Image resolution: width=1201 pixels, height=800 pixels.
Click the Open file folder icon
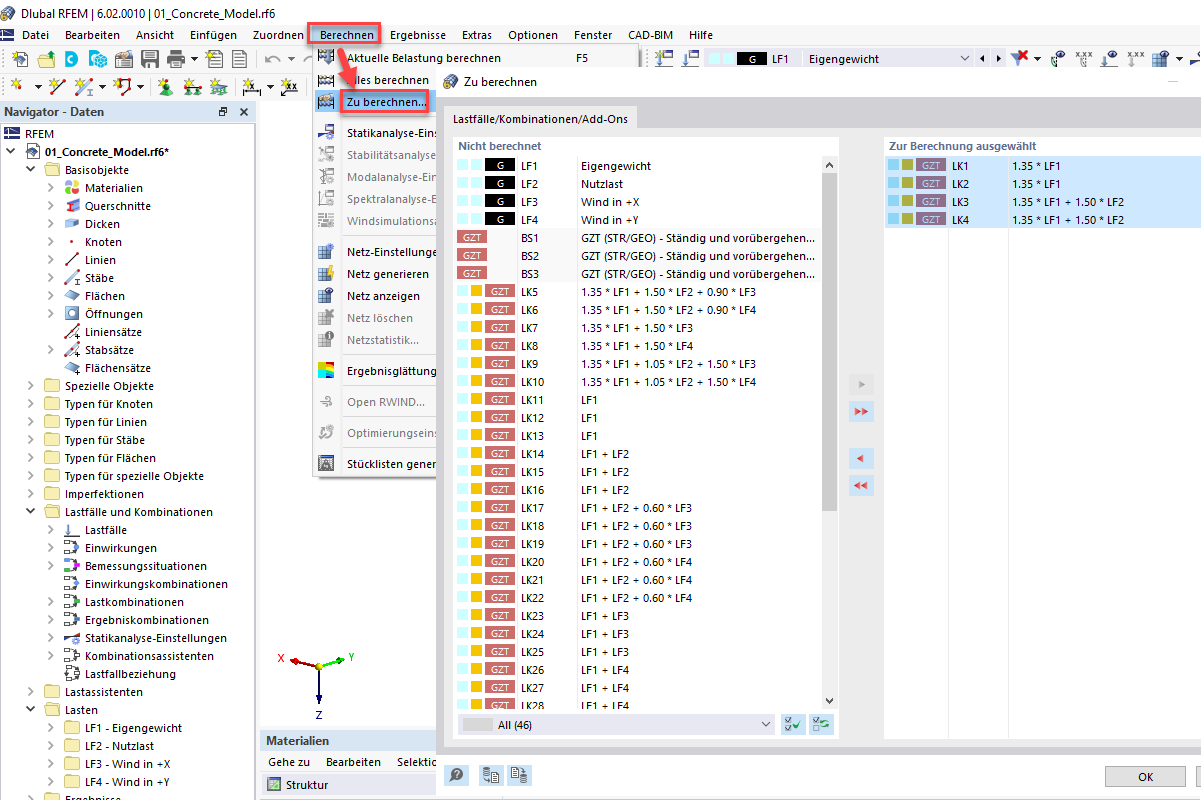coord(46,59)
